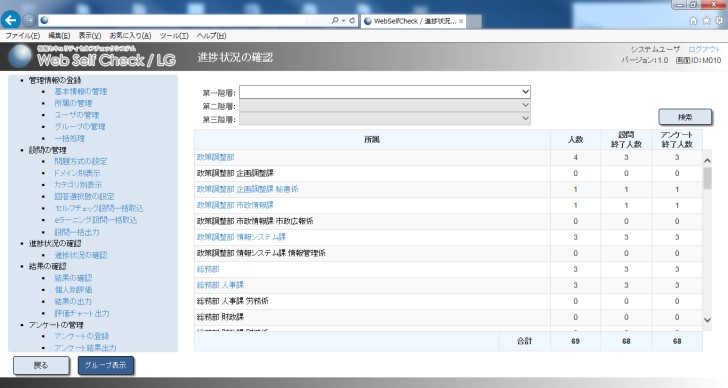Click the 政策調整部 企画調整課 秘書係 link
Viewport: 728px width, 388px height.
coord(247,189)
